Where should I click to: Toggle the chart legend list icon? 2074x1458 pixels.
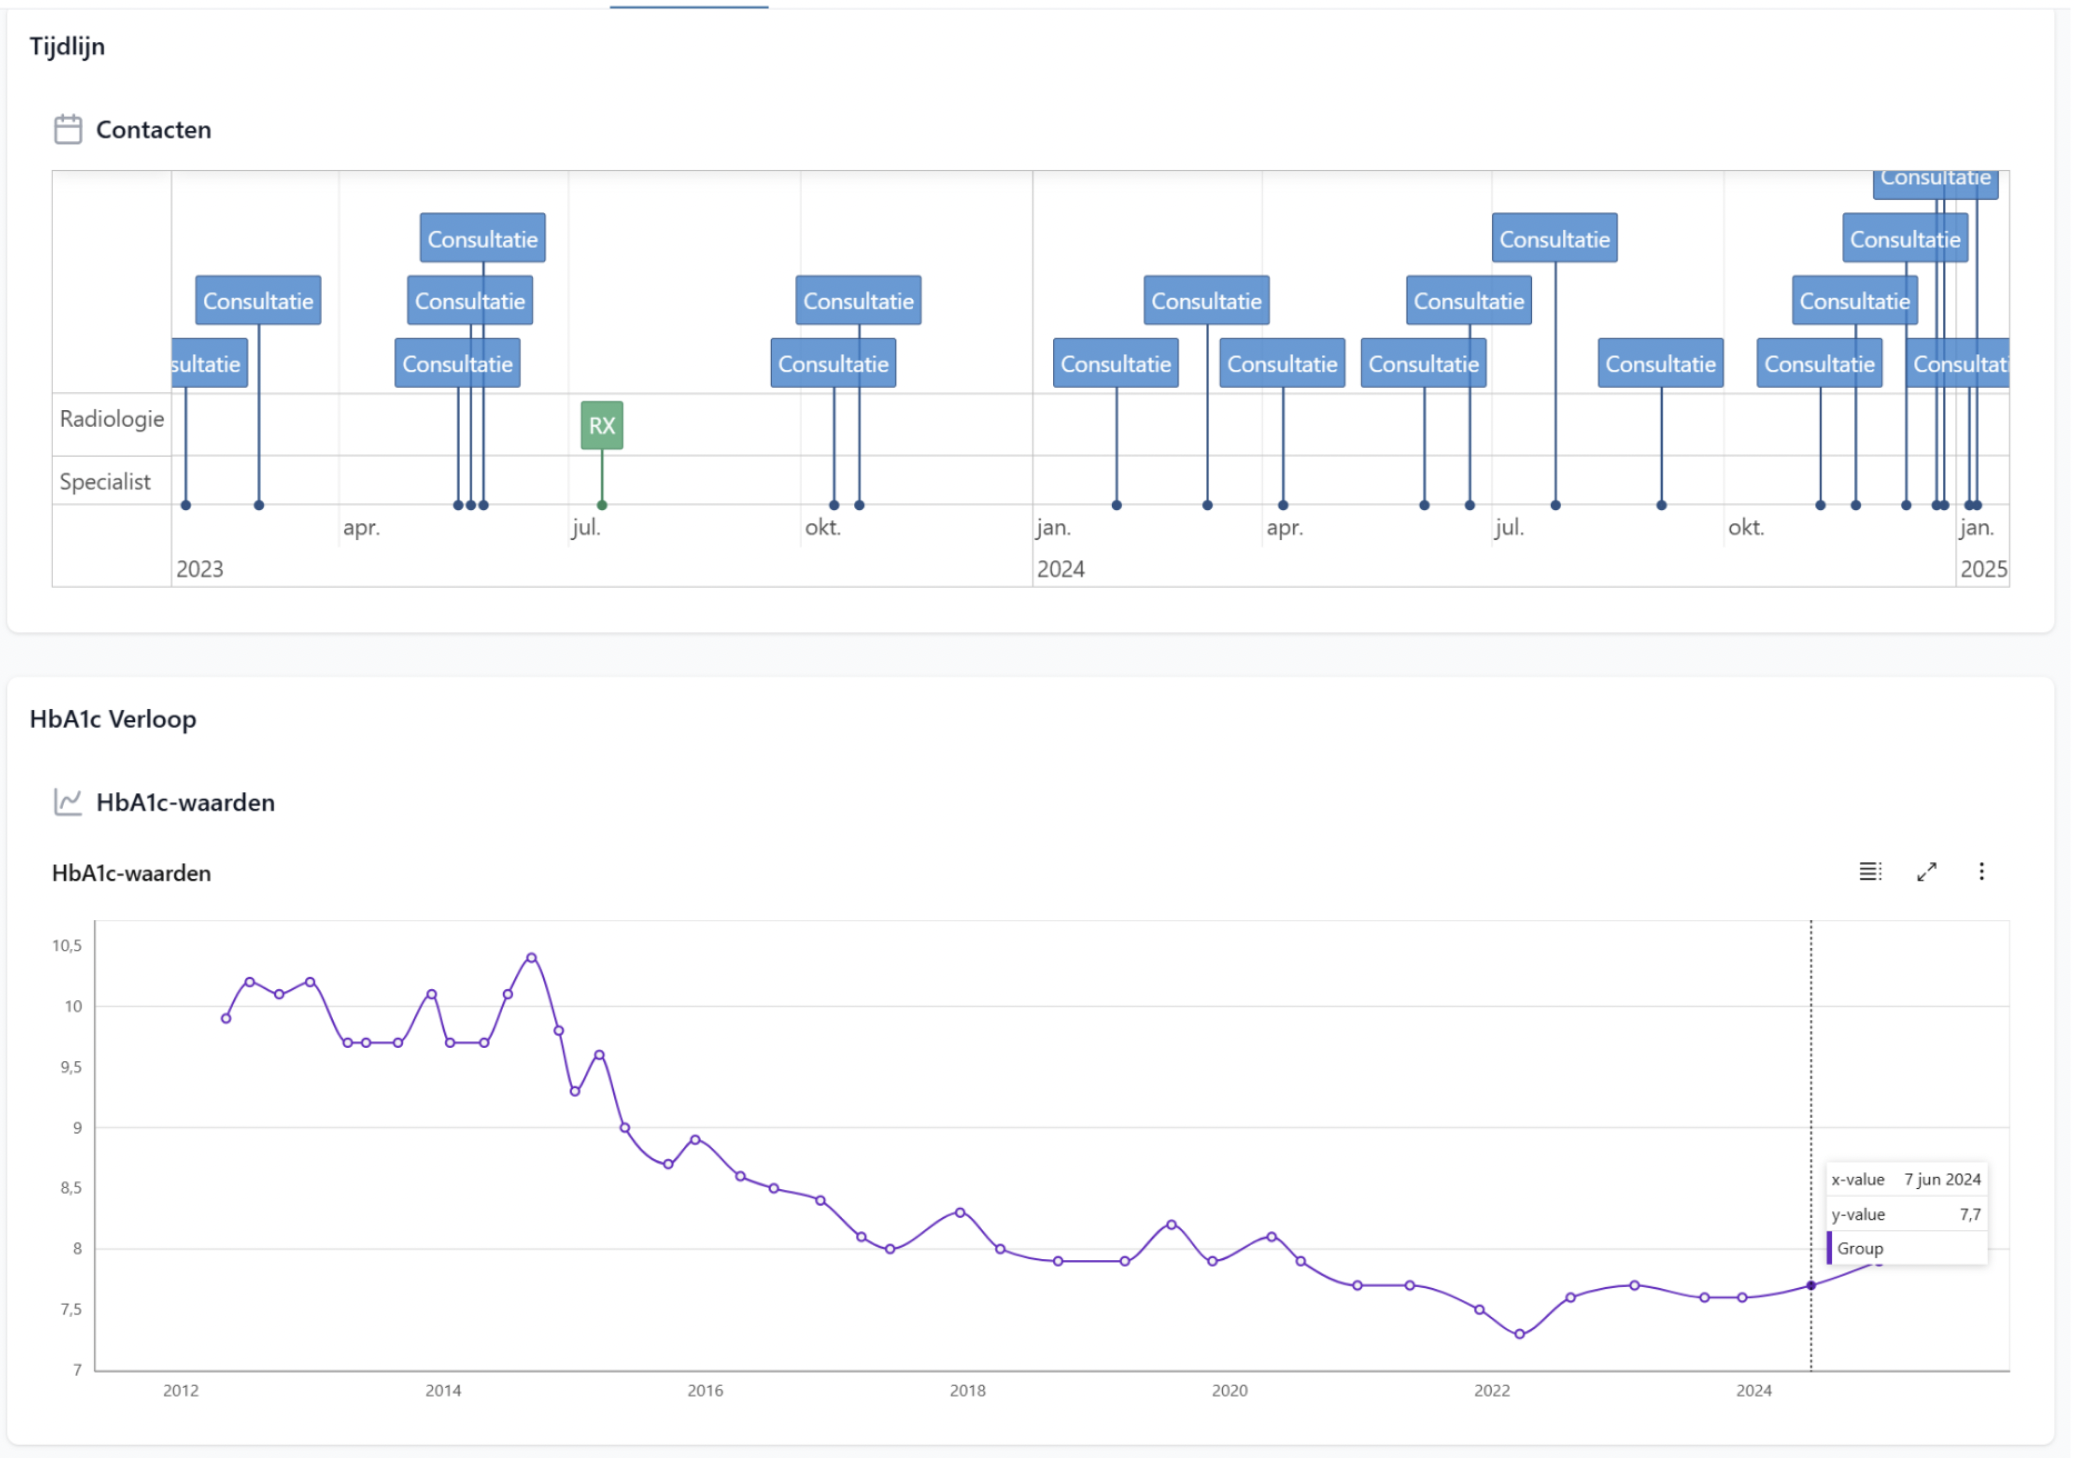point(1870,871)
